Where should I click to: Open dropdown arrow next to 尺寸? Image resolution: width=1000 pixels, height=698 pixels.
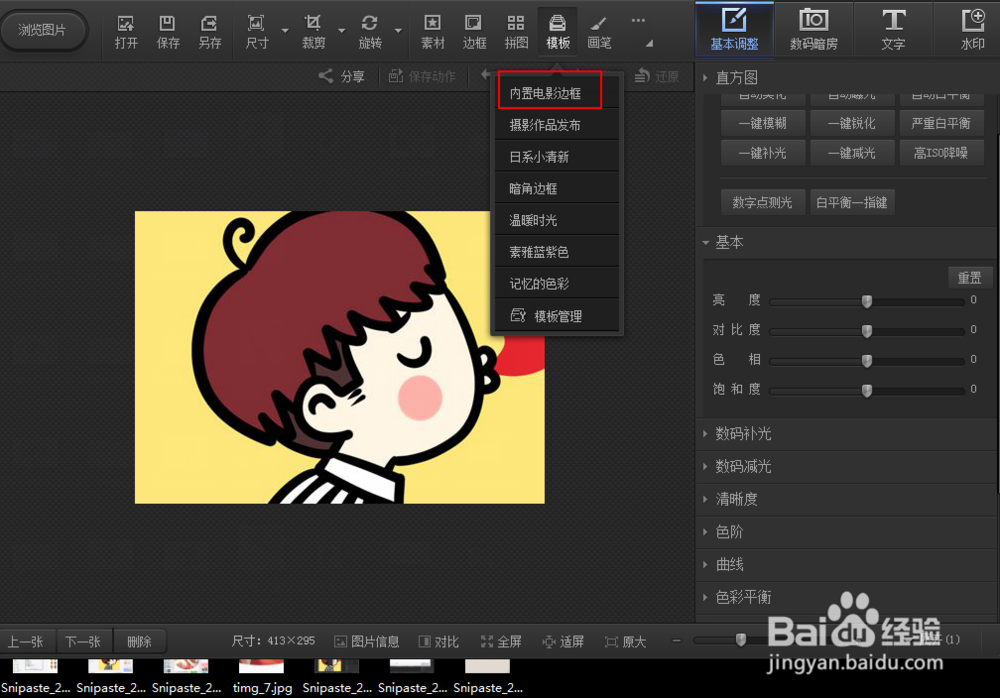(x=285, y=31)
